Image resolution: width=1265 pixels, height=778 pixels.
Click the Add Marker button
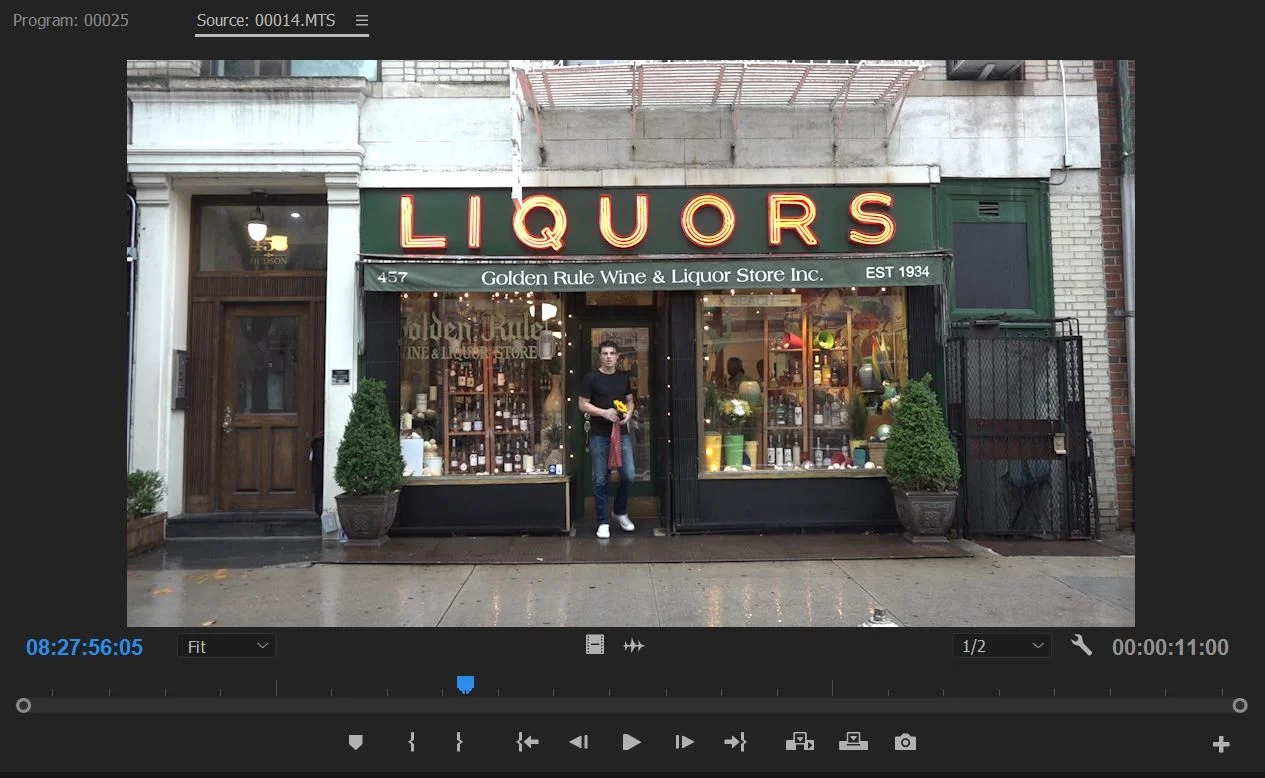pos(355,742)
